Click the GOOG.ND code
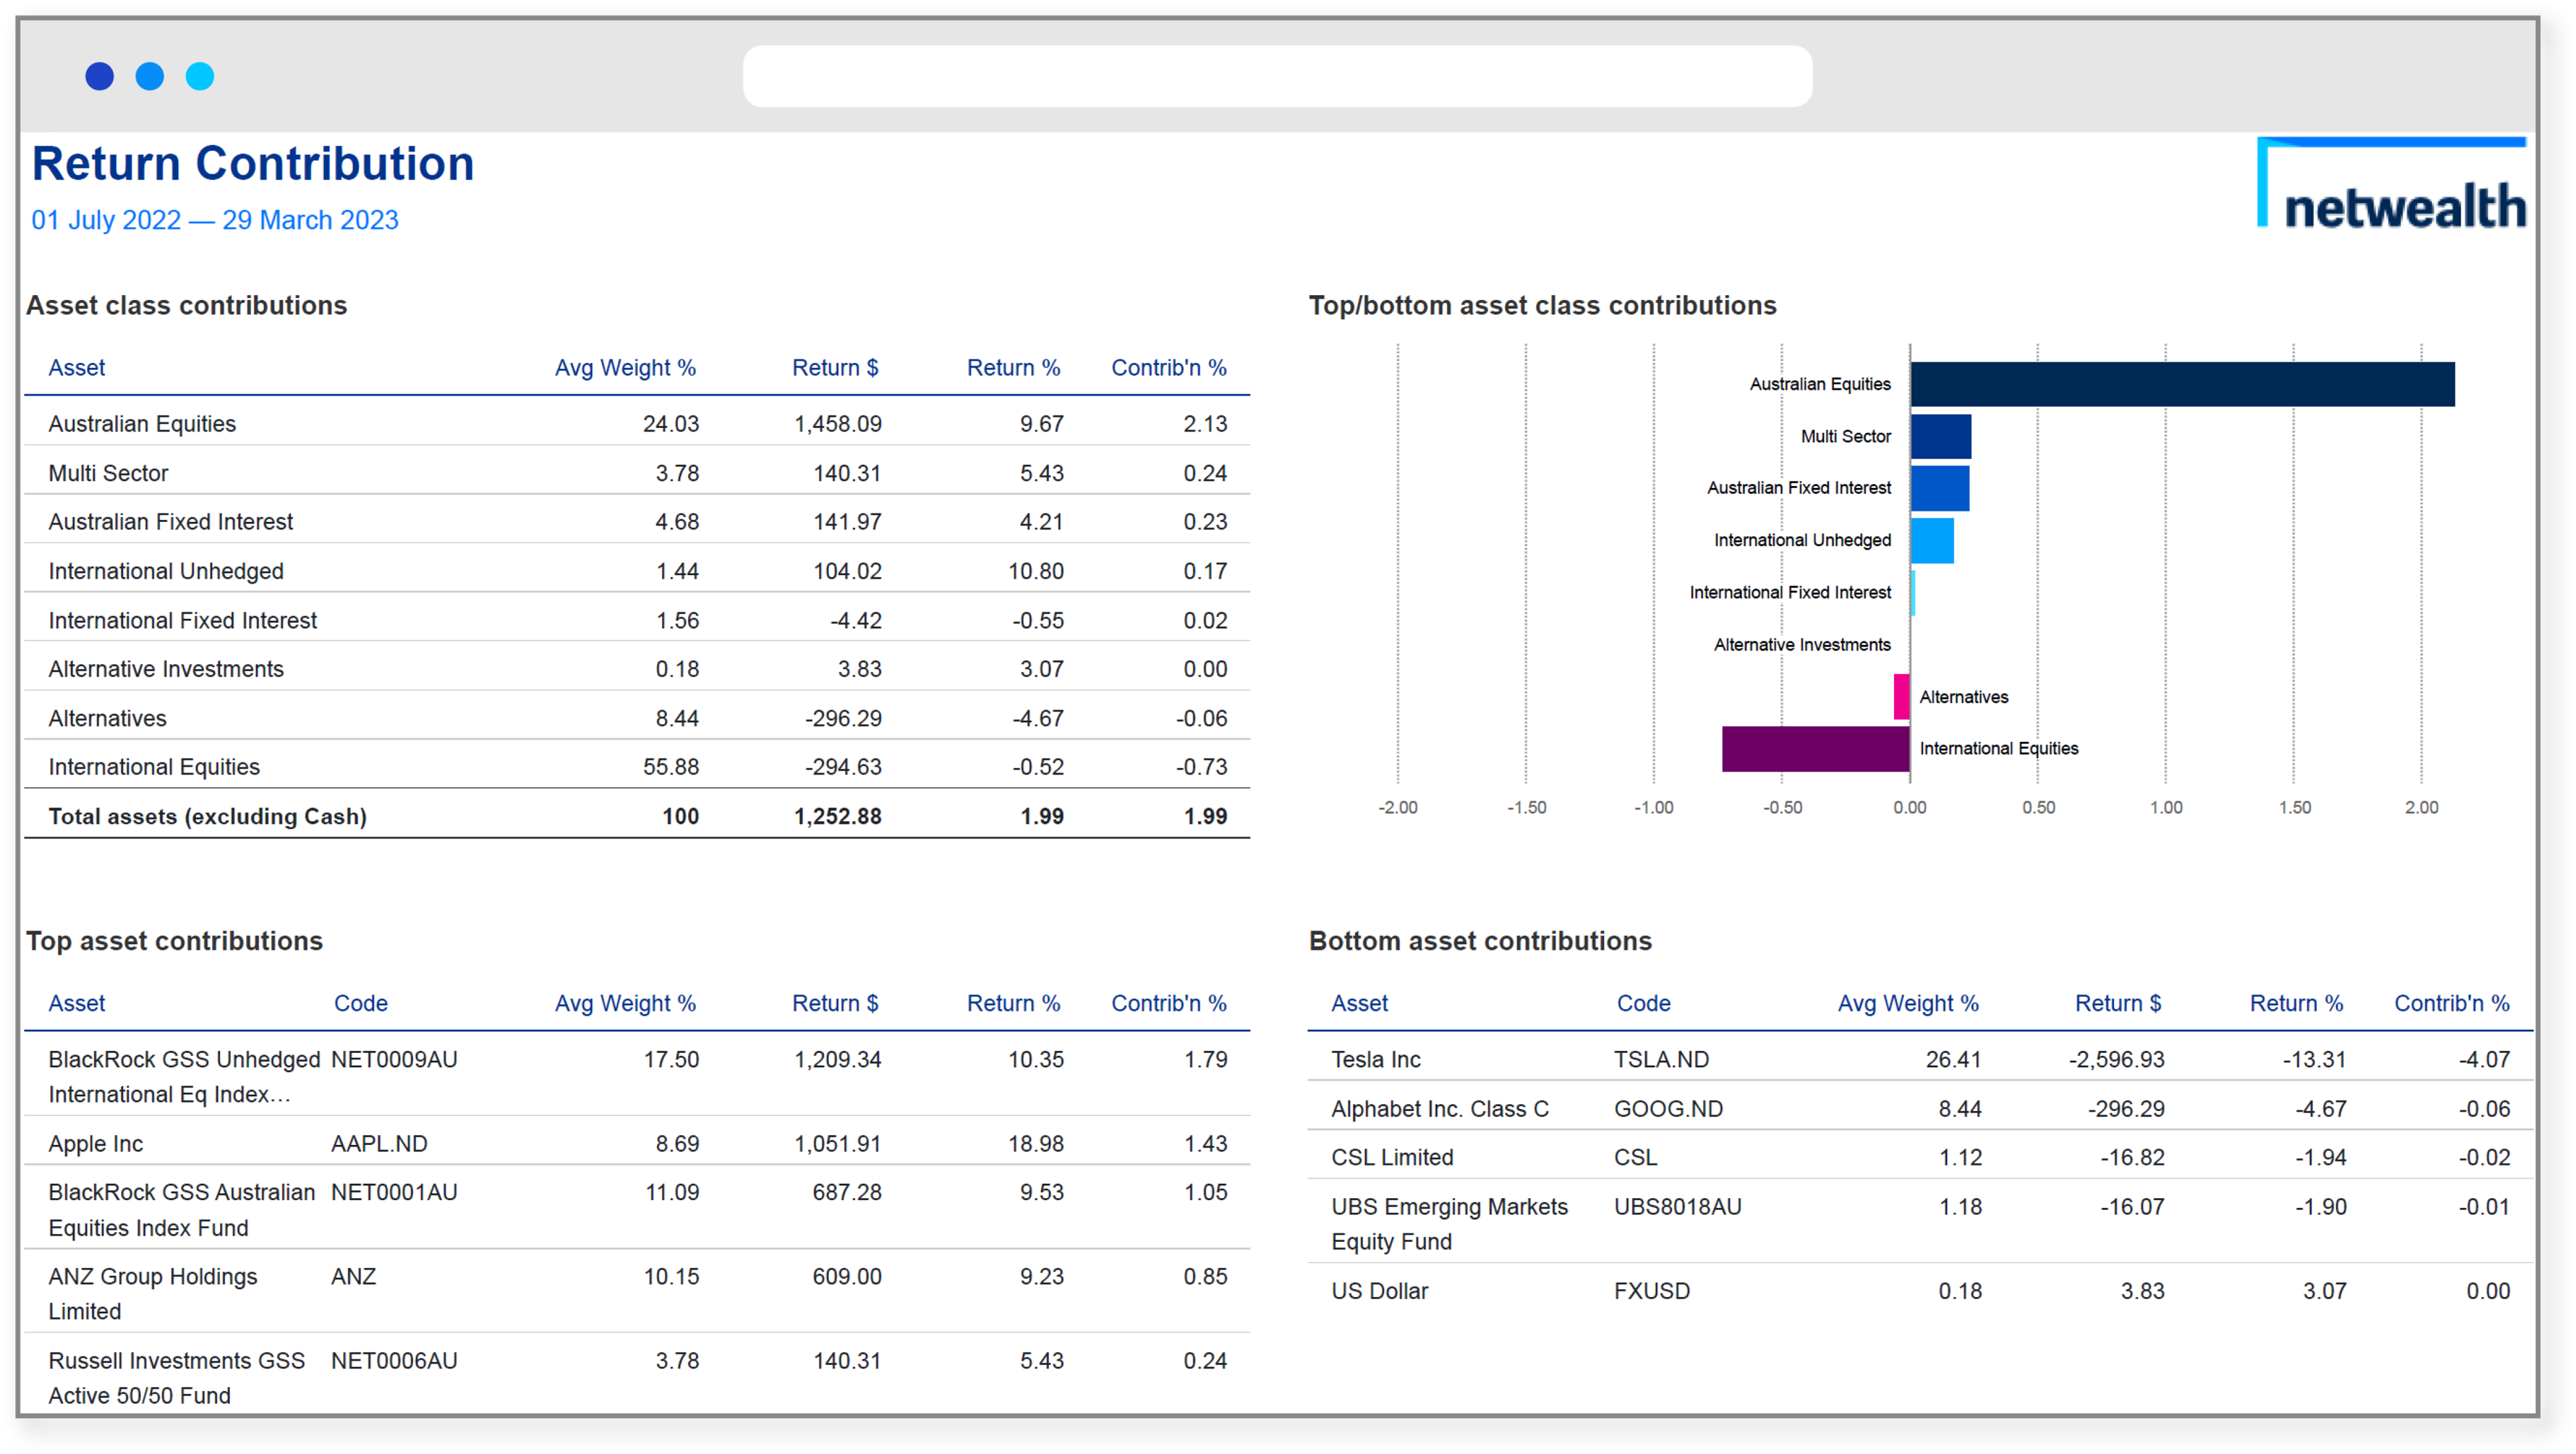This screenshot has width=2576, height=1454. pos(1668,1109)
